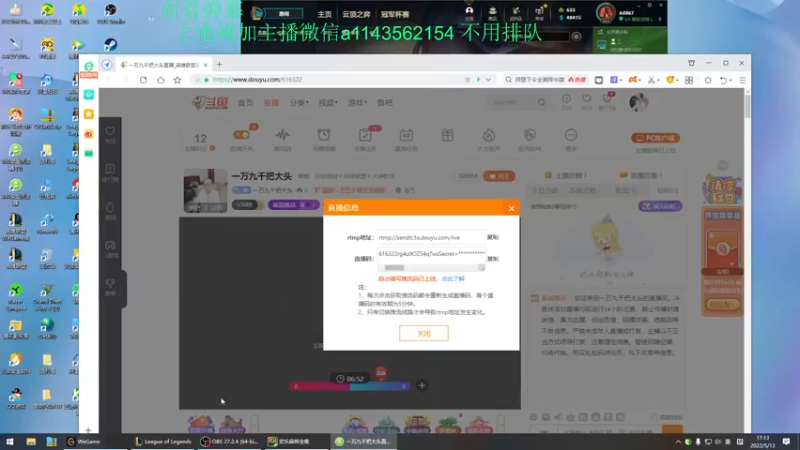Image resolution: width=800 pixels, height=450 pixels.
Task: Switch to OBS 27.2.4 in the taskbar
Action: [230, 442]
